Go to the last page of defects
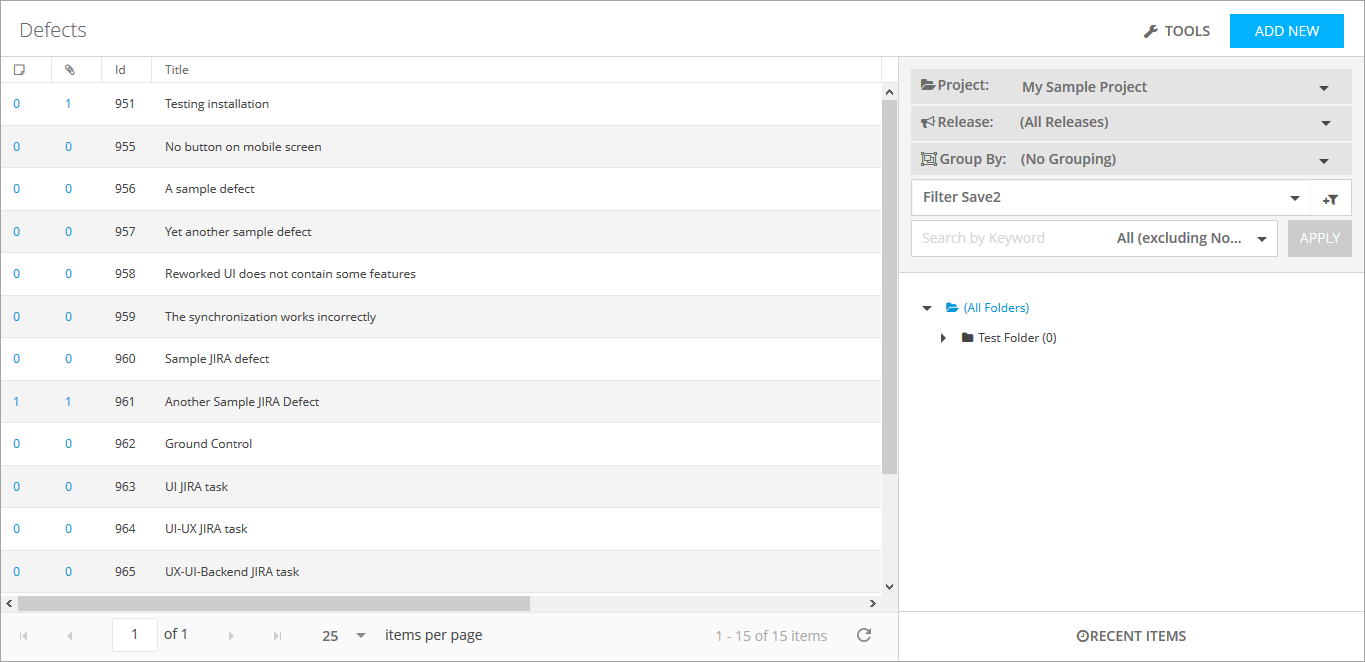Viewport: 1365px width, 662px height. [x=277, y=636]
